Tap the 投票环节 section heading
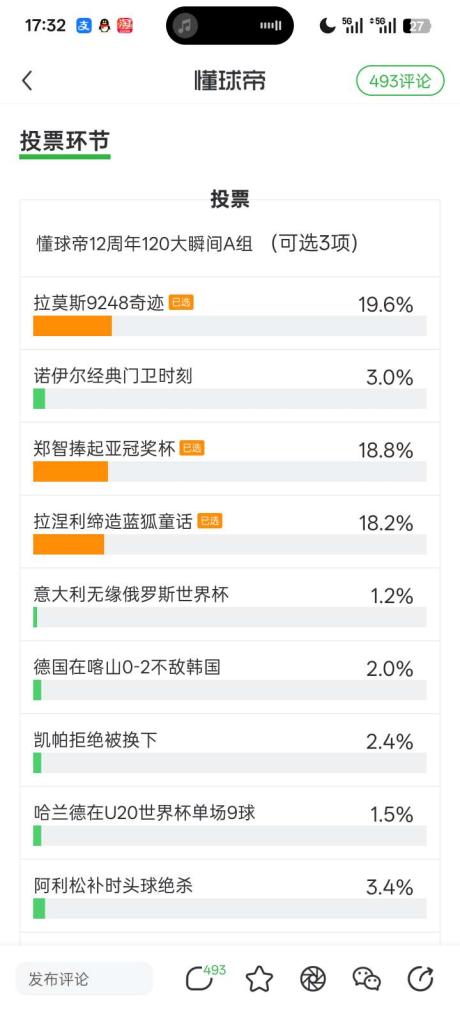This screenshot has height=1012, width=460. point(65,141)
